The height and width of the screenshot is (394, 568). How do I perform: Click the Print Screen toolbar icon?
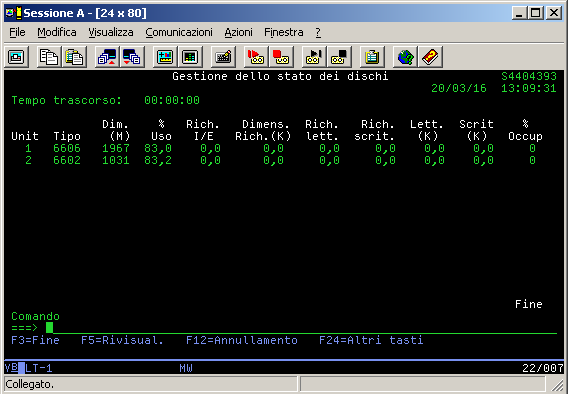tap(16, 57)
